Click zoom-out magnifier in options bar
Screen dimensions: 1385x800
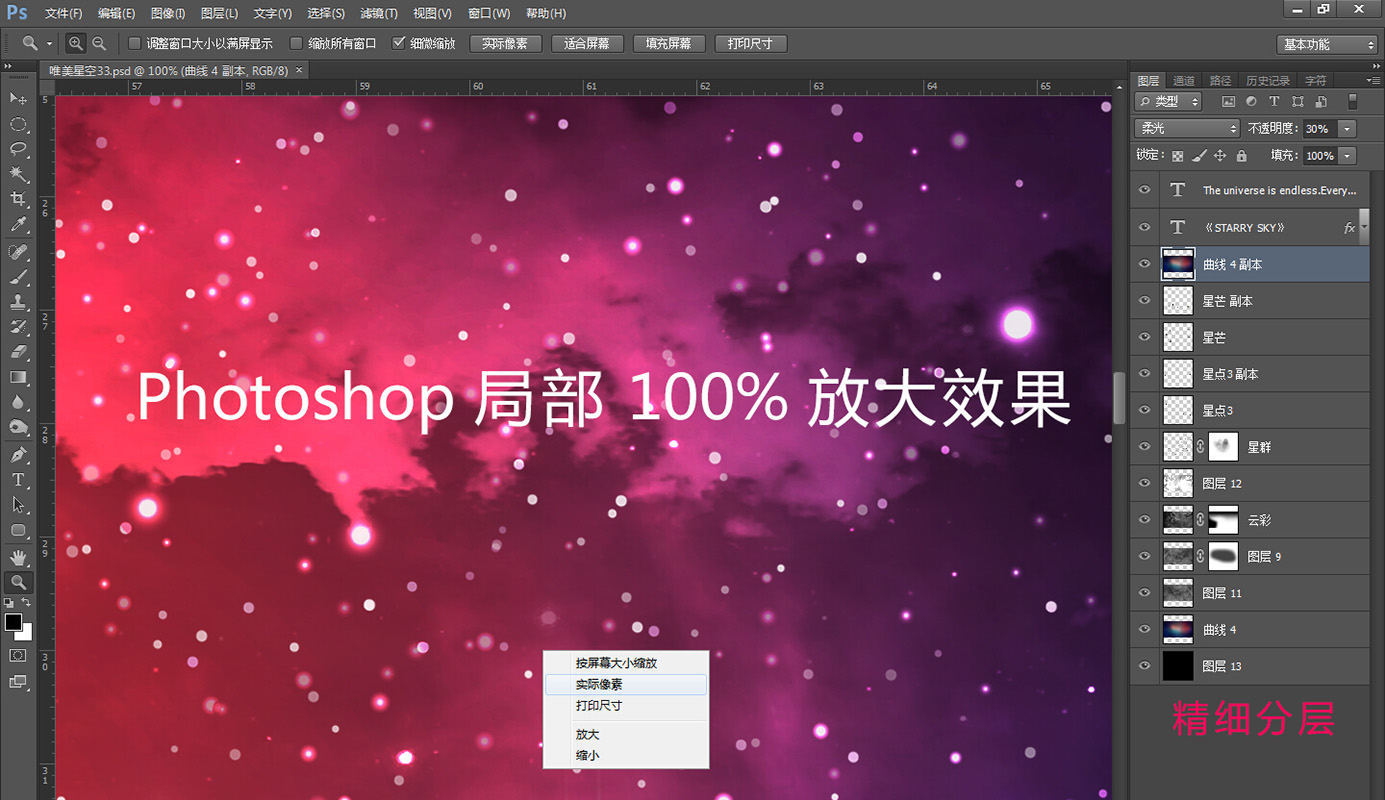pyautogui.click(x=99, y=43)
